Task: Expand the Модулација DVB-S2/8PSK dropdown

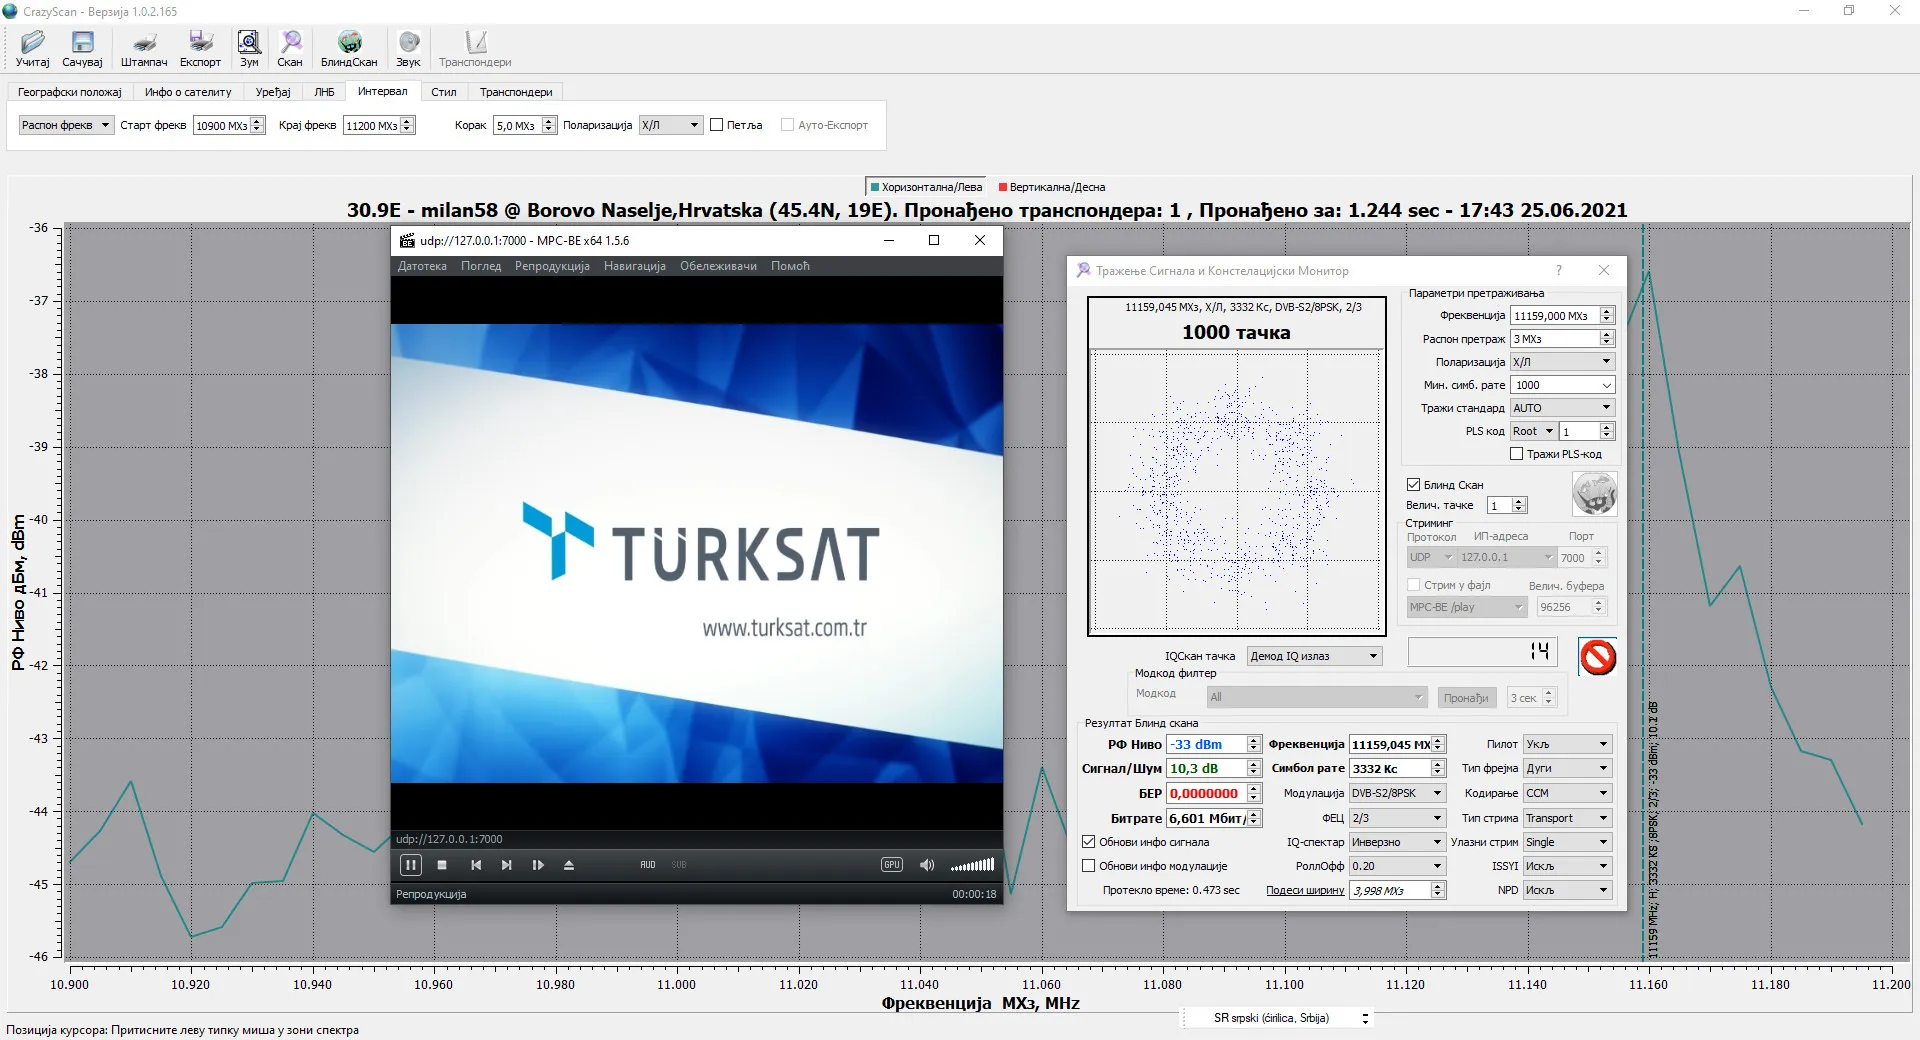Action: point(1398,793)
